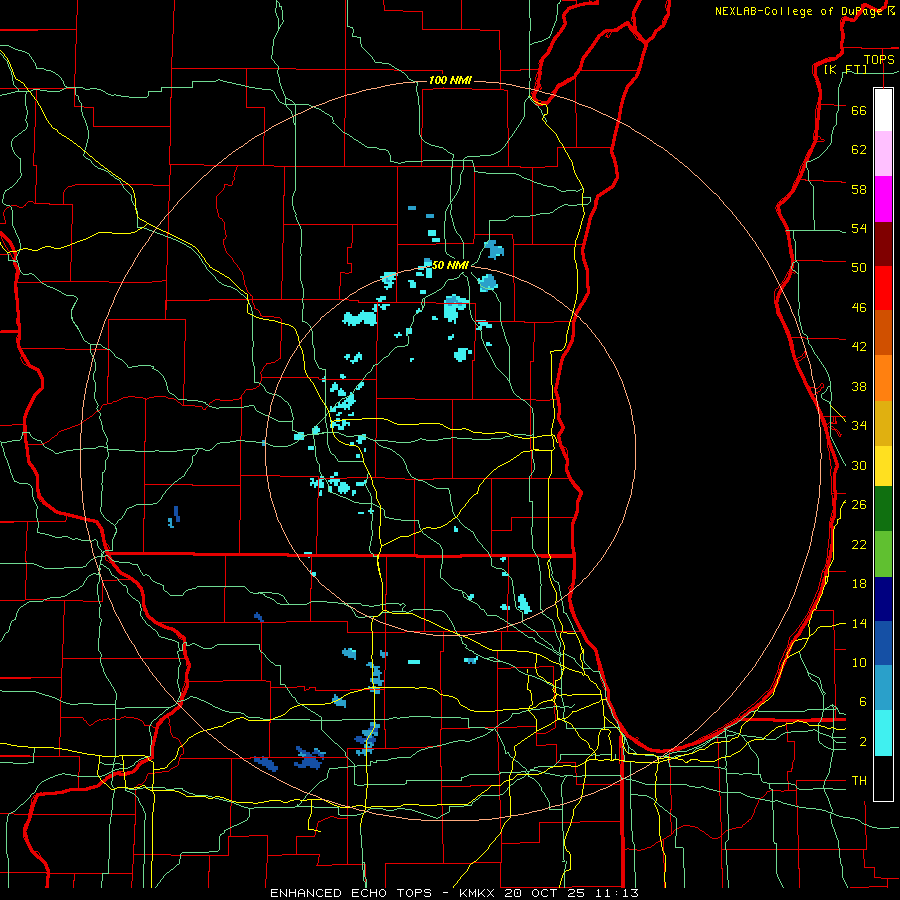Click the medium blue swatch between 10 and 14
Screen dimensions: 900x900
coord(883,643)
